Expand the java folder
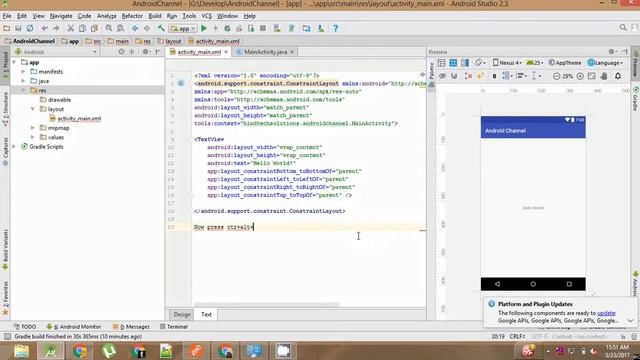The image size is (640, 360). pyautogui.click(x=23, y=81)
